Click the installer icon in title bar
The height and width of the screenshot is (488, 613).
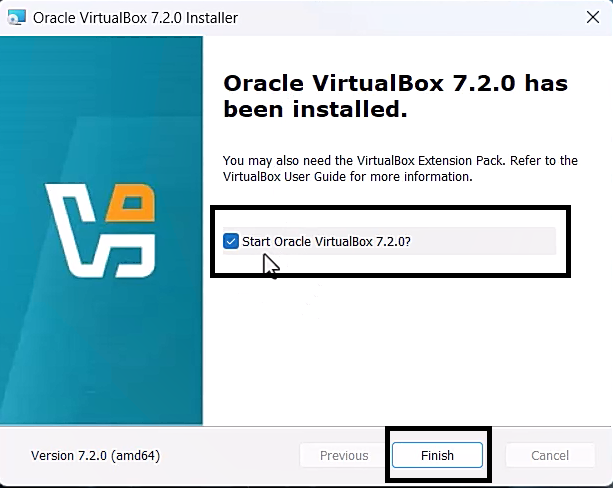(16, 18)
